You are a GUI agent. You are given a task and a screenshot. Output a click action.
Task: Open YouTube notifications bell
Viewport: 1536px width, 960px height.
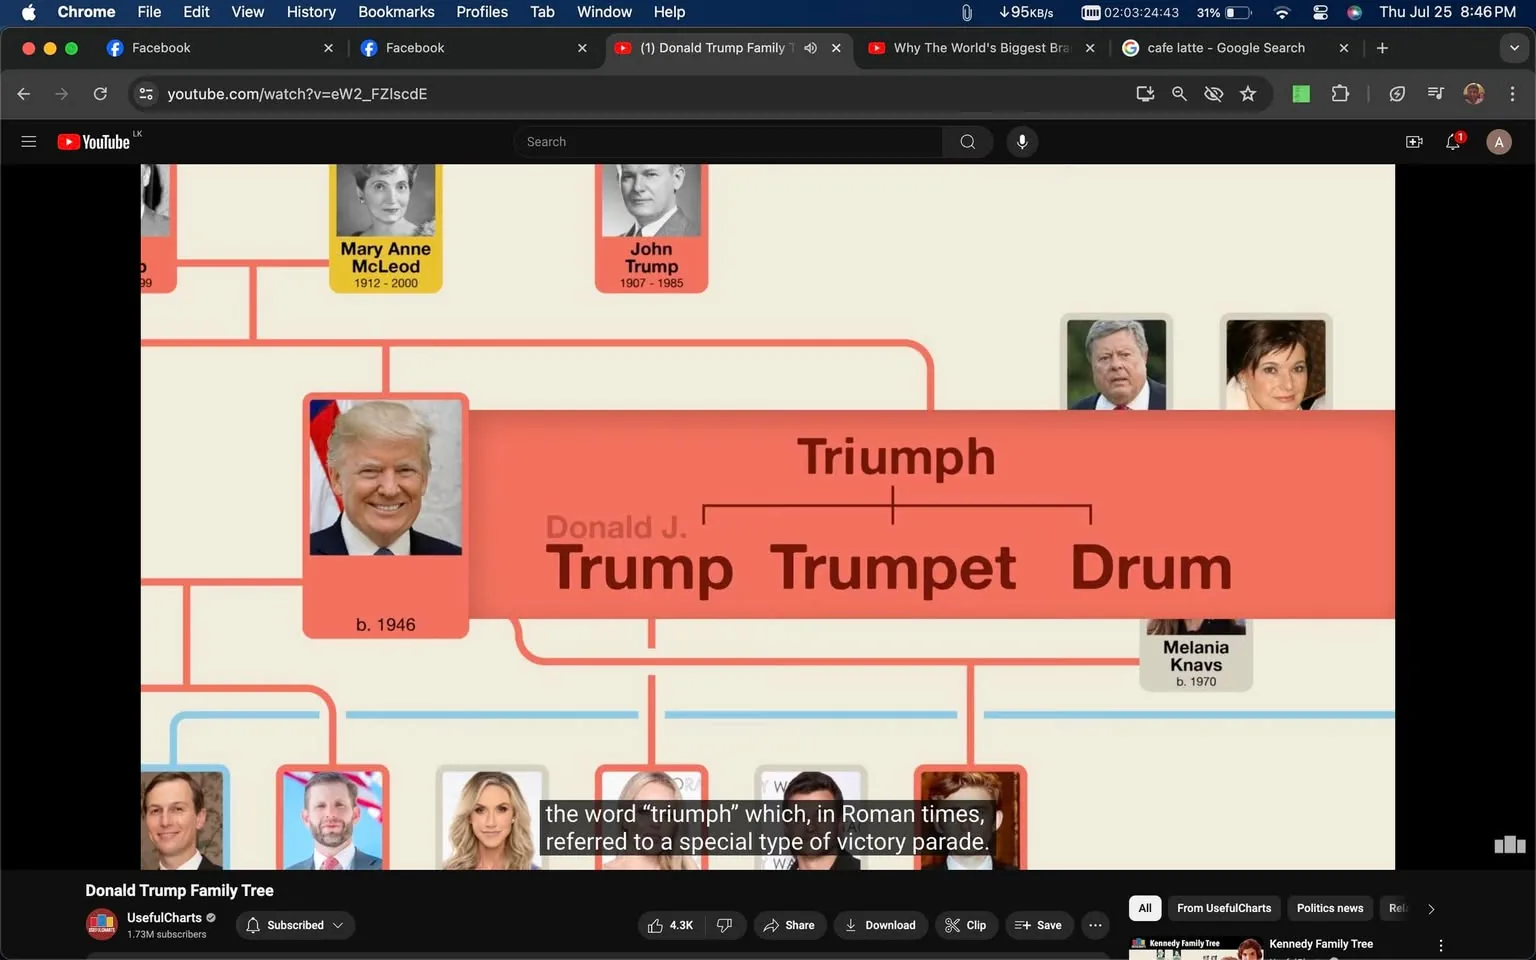click(x=1452, y=141)
